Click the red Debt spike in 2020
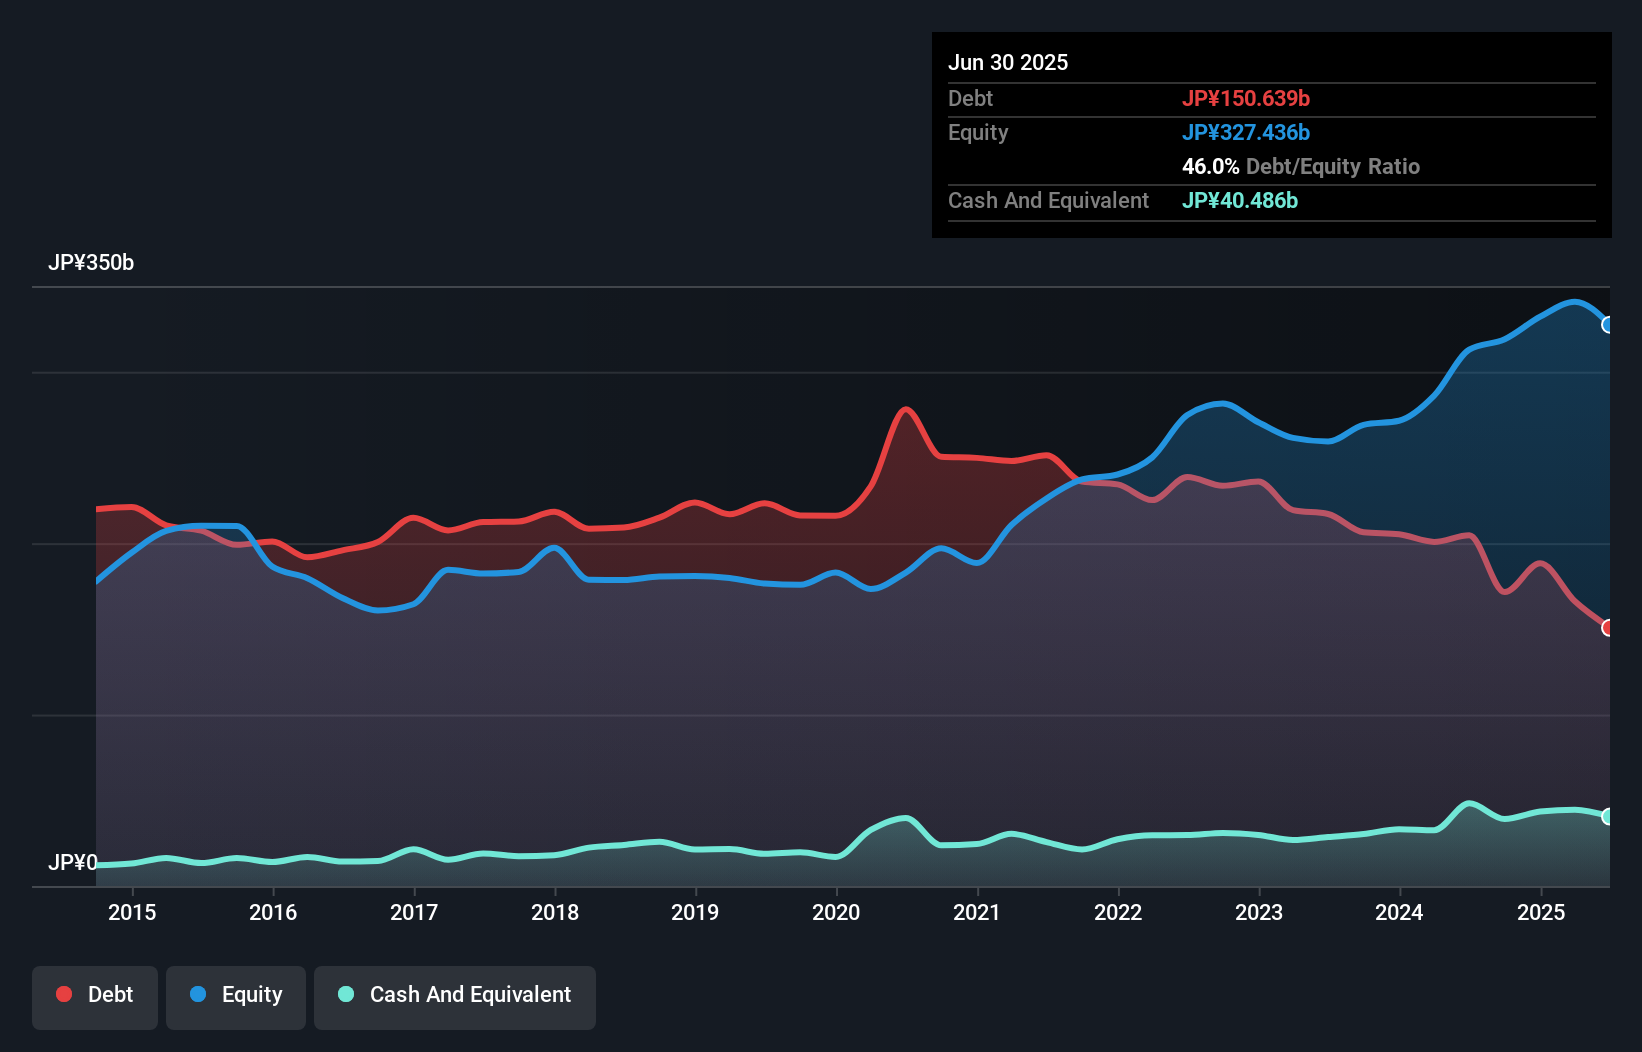 pyautogui.click(x=906, y=410)
